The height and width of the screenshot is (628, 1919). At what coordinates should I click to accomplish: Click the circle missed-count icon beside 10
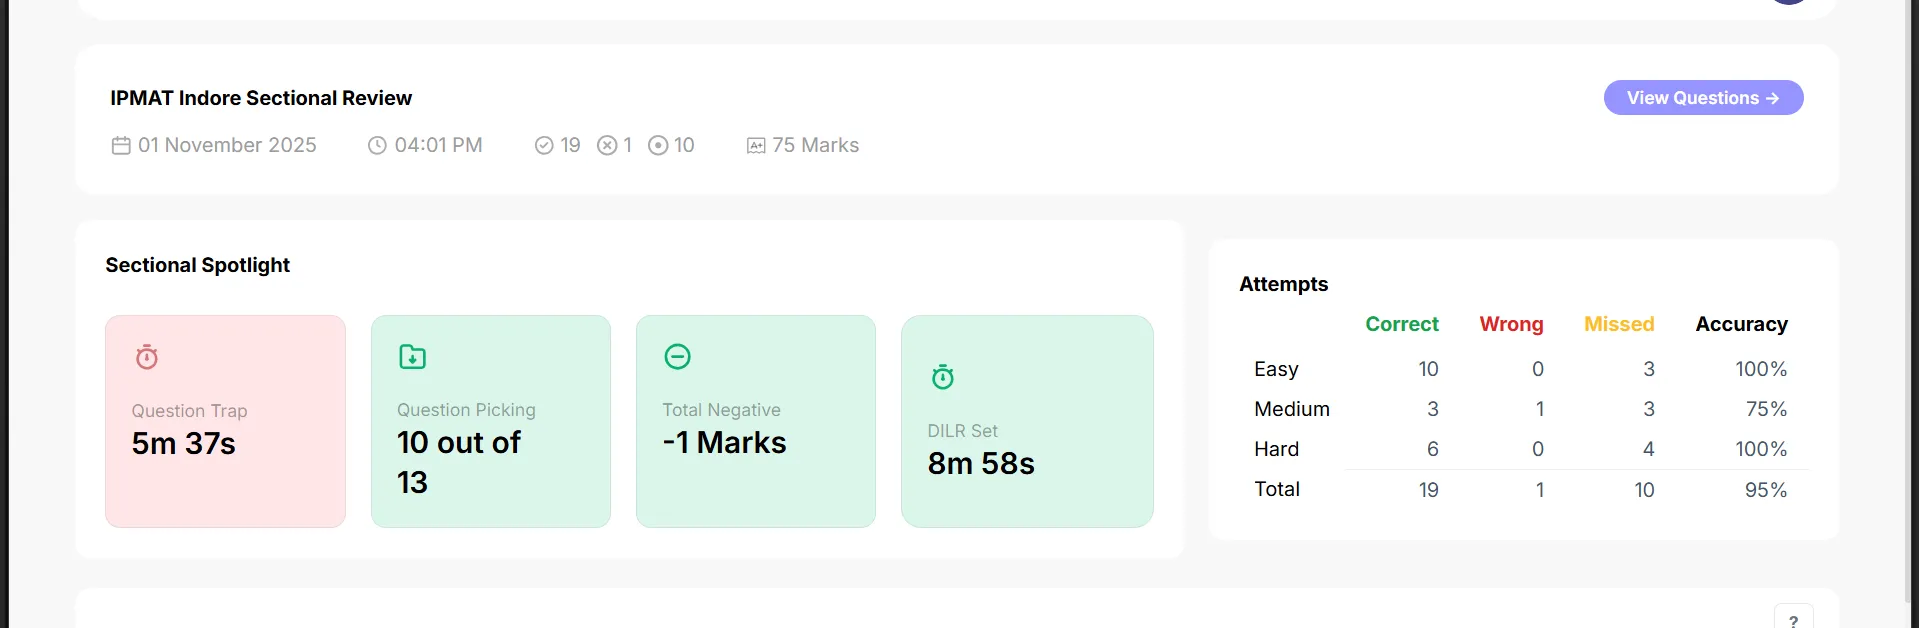pos(658,146)
